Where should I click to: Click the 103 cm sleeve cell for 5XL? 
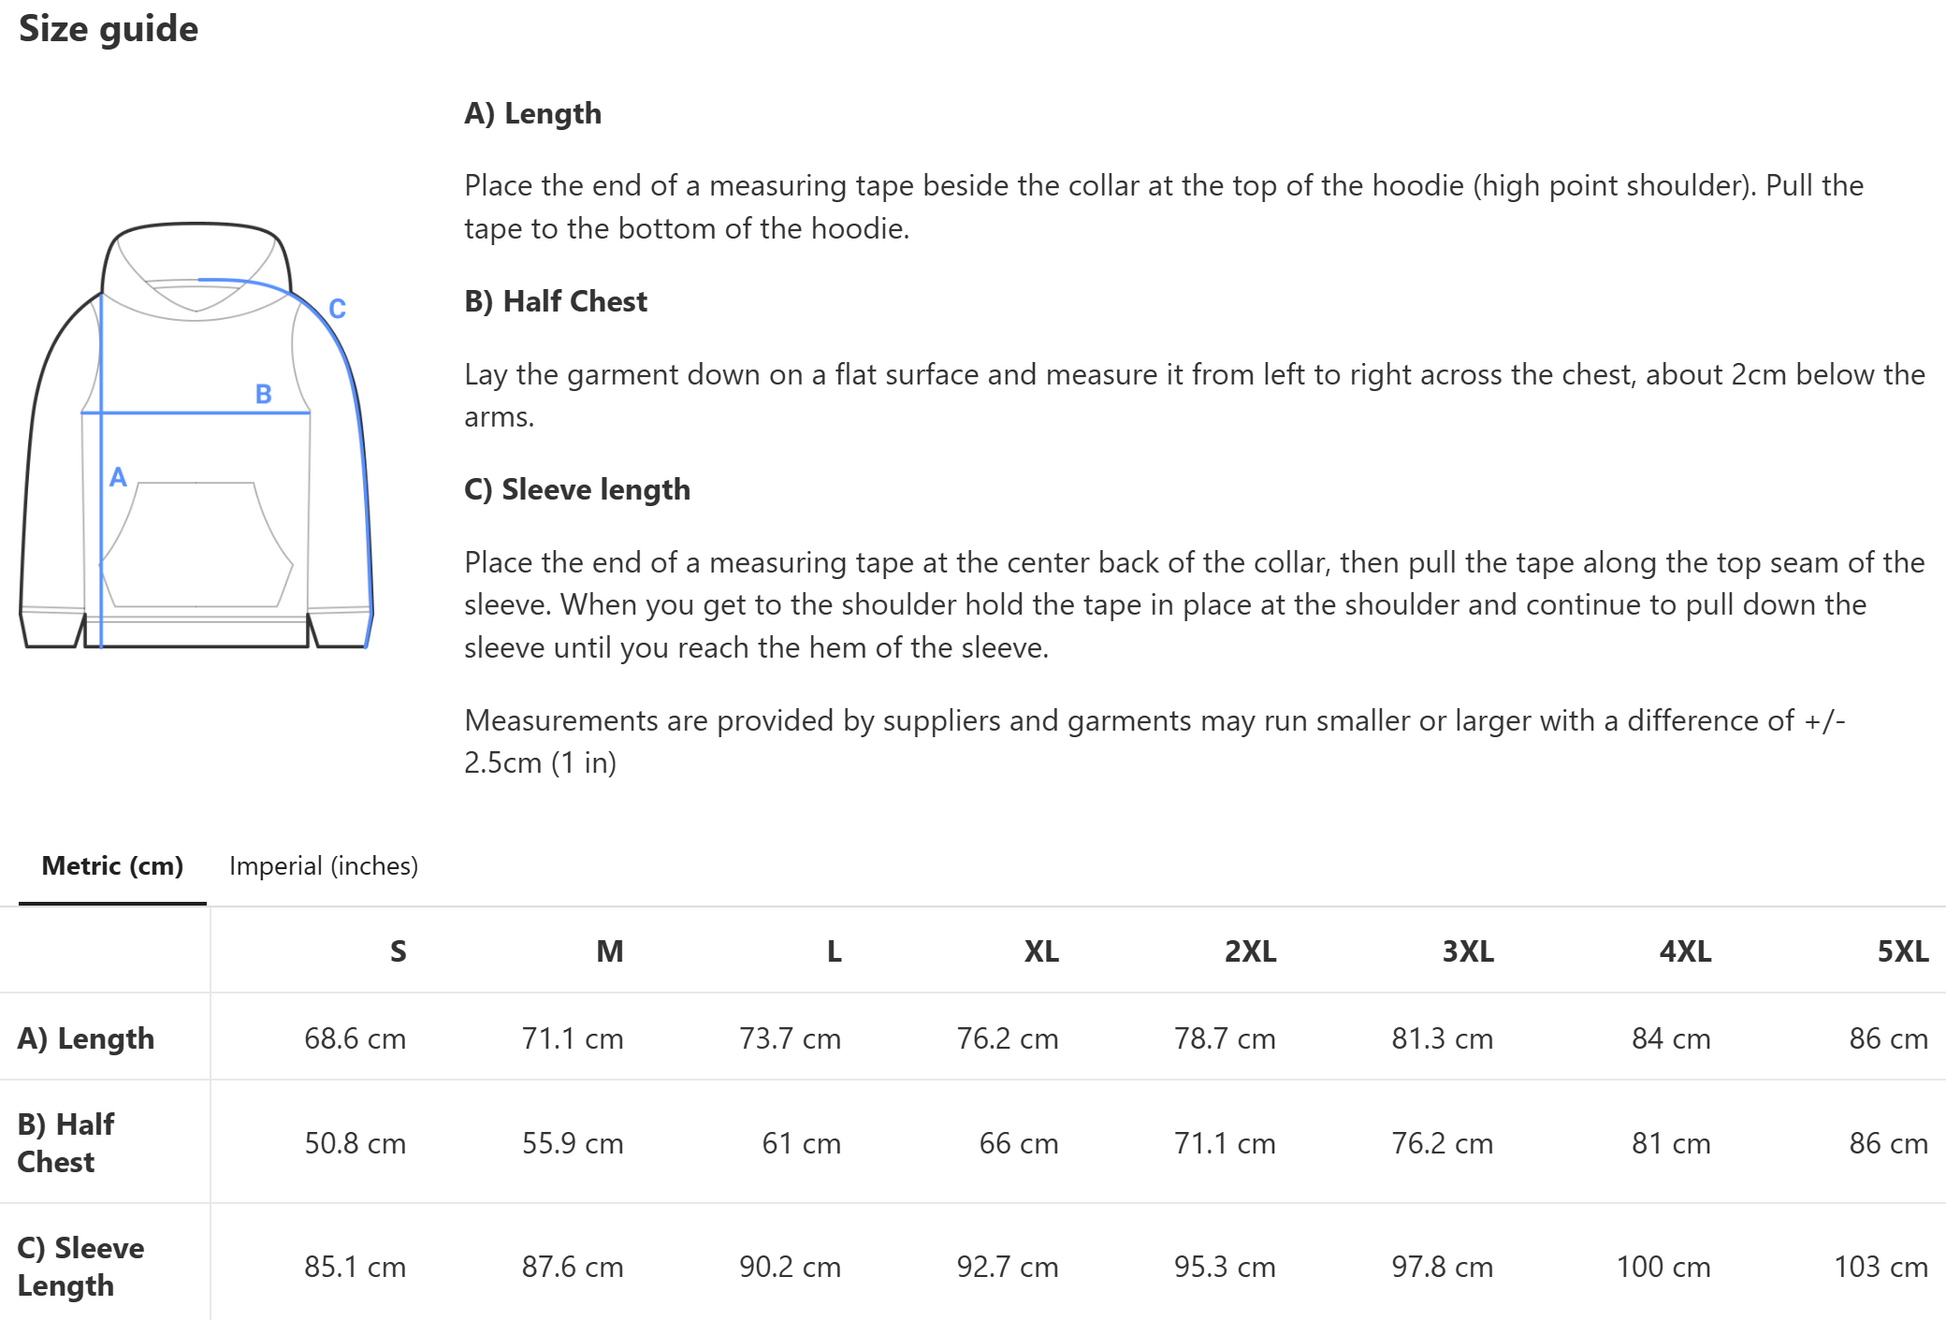(x=1880, y=1267)
